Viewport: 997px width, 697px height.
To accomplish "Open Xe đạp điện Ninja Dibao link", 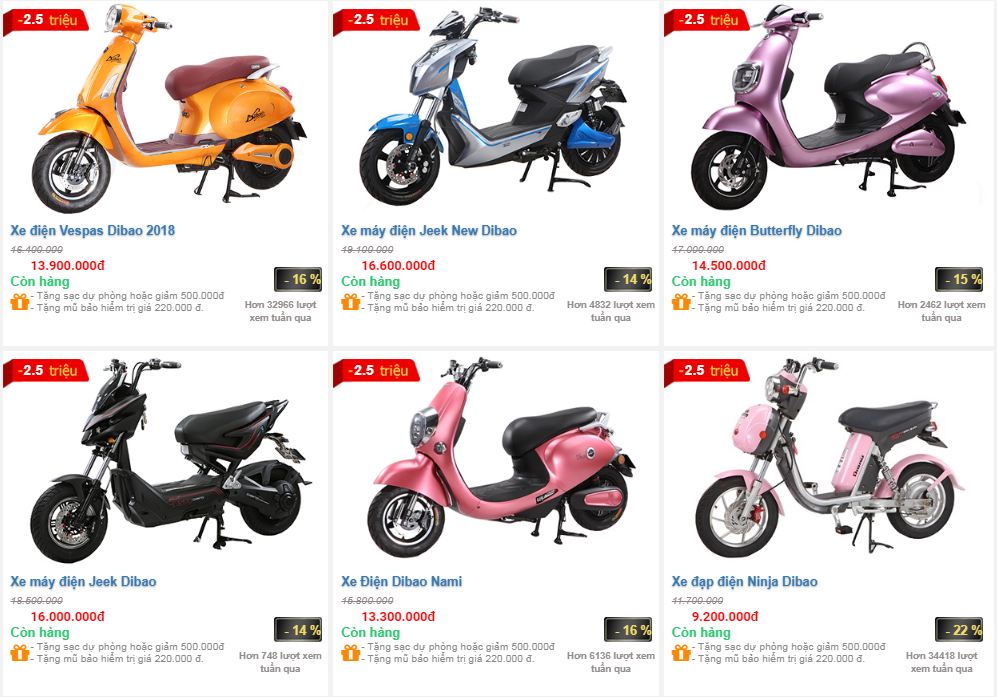I will [745, 581].
